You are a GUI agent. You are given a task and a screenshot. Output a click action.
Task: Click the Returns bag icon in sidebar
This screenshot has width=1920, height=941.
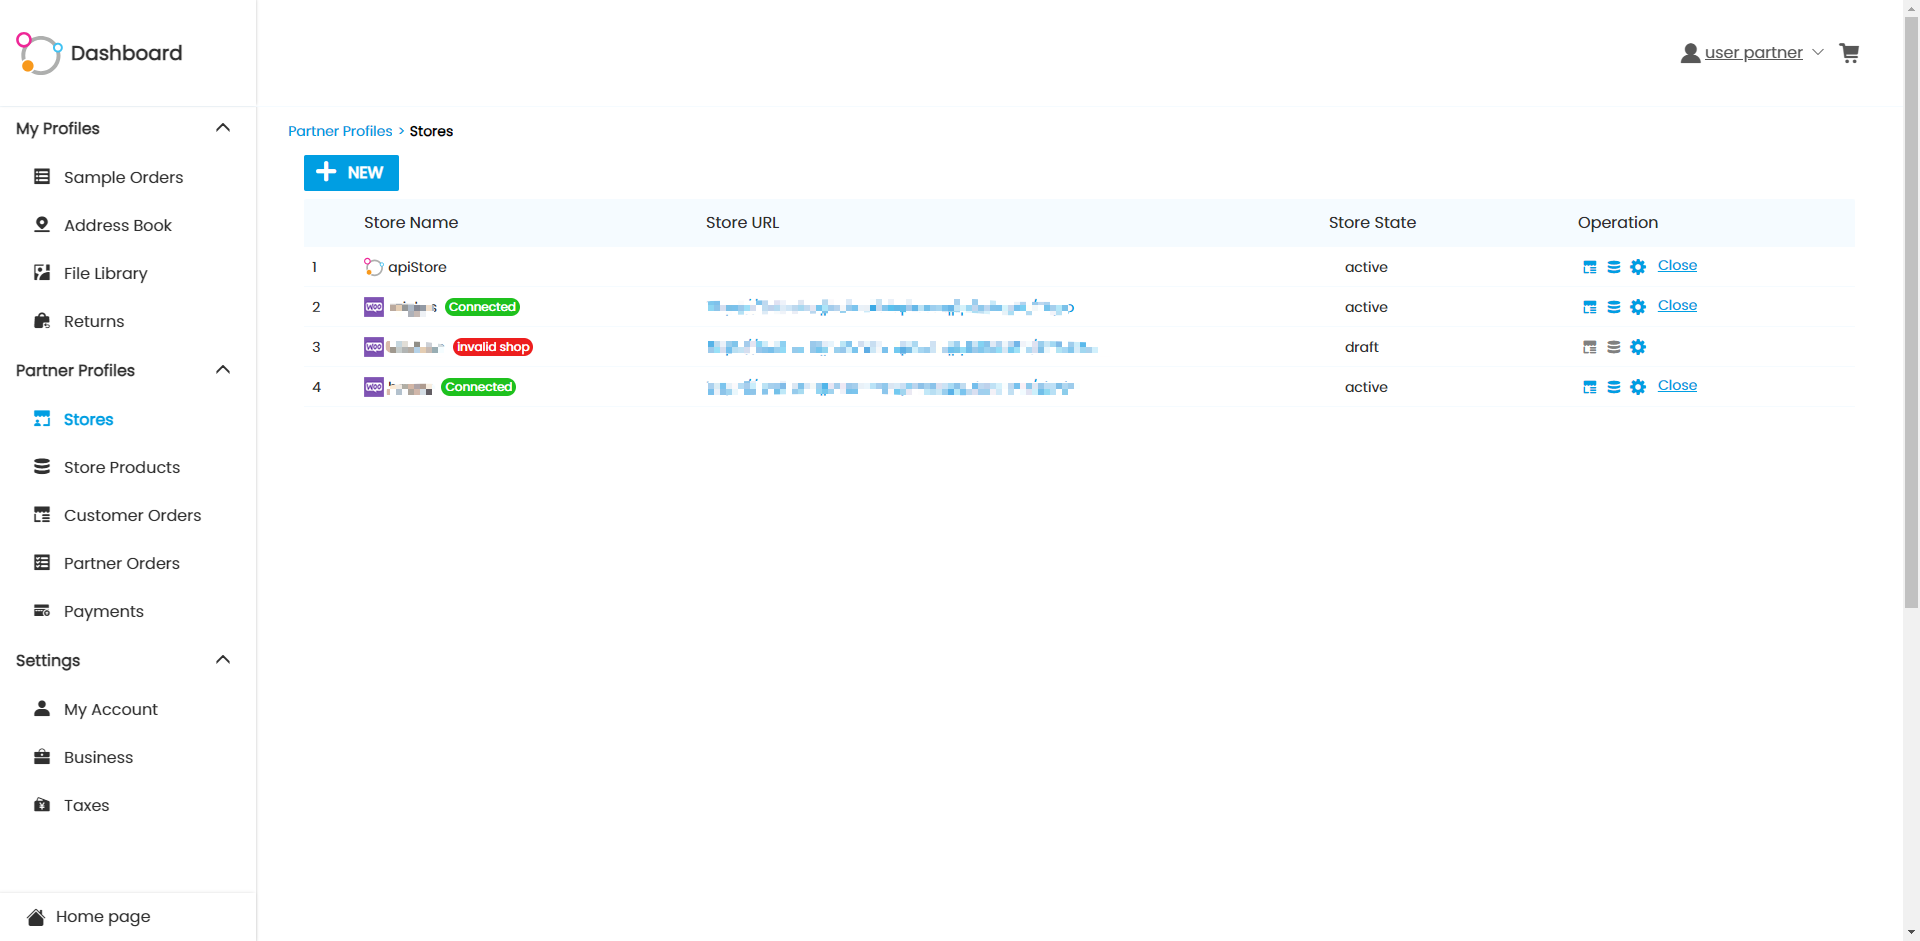click(x=41, y=320)
